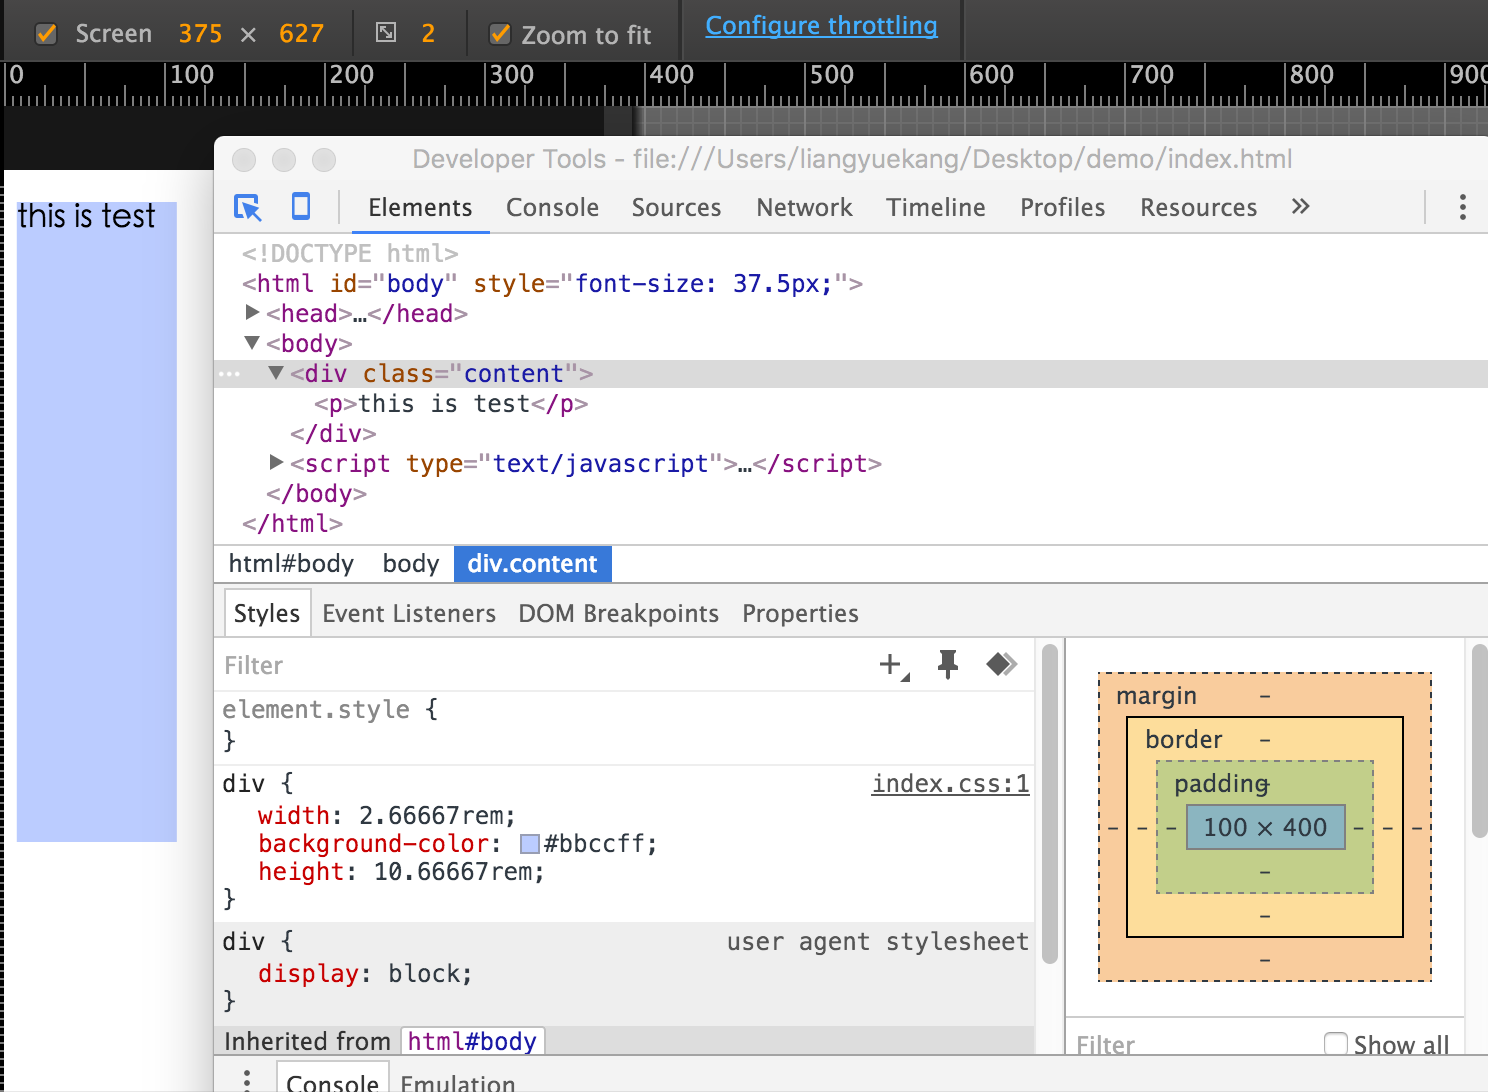Viewport: 1488px width, 1092px height.
Task: Collapse the div class content node
Action: 277,373
